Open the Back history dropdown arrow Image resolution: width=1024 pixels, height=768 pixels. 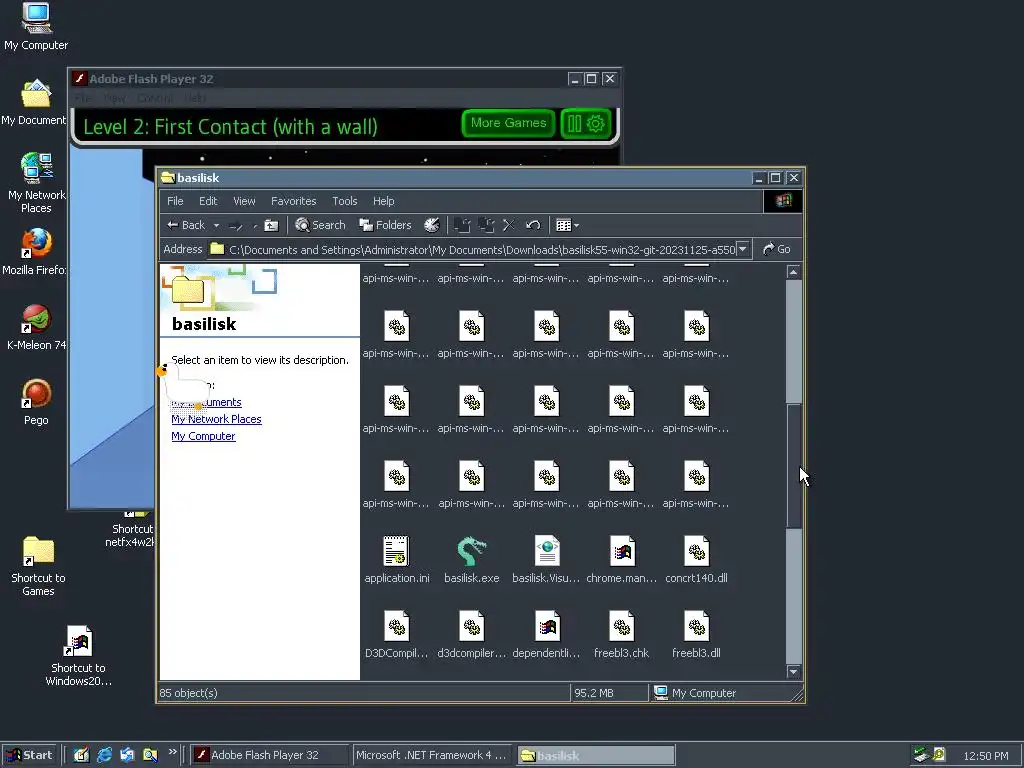coord(216,225)
